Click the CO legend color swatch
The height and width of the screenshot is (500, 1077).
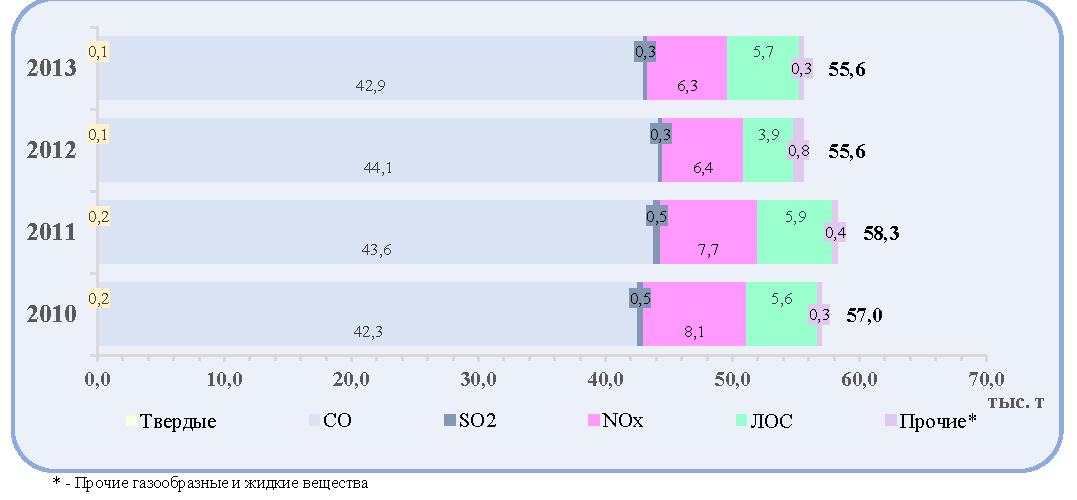coord(313,420)
